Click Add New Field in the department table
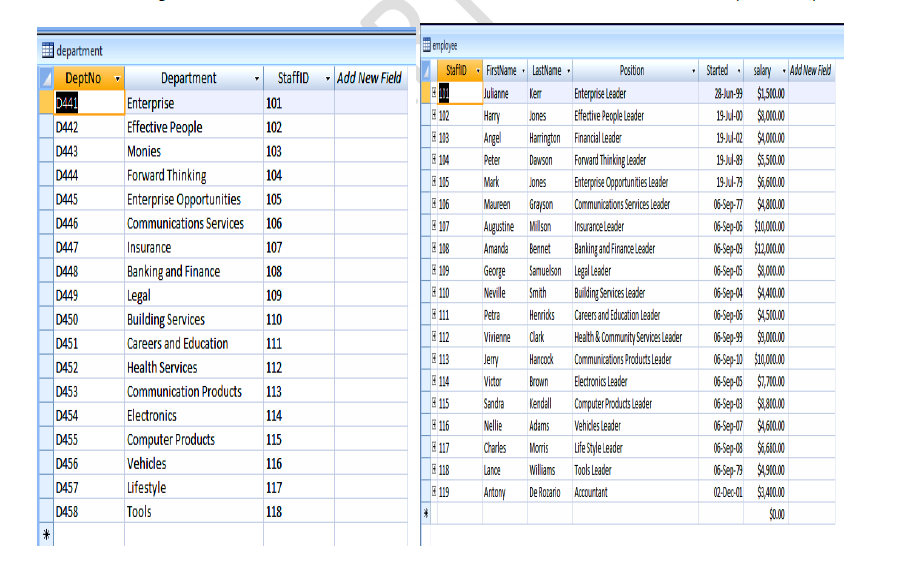The image size is (897, 564). [x=369, y=78]
